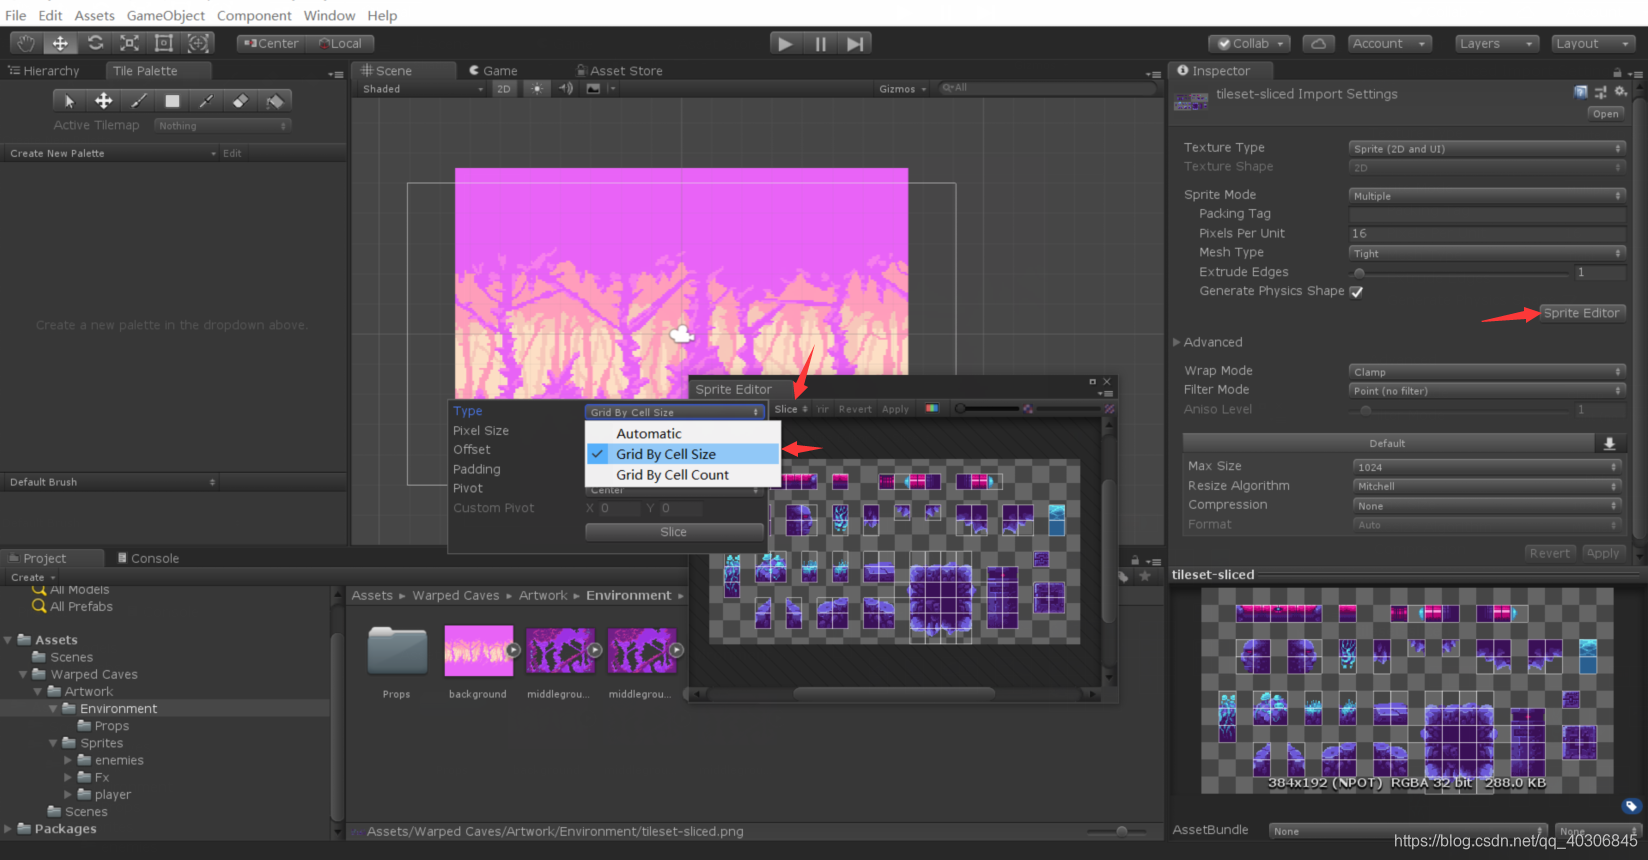Toggle Scene view effects image icon
The height and width of the screenshot is (860, 1648).
click(x=594, y=89)
